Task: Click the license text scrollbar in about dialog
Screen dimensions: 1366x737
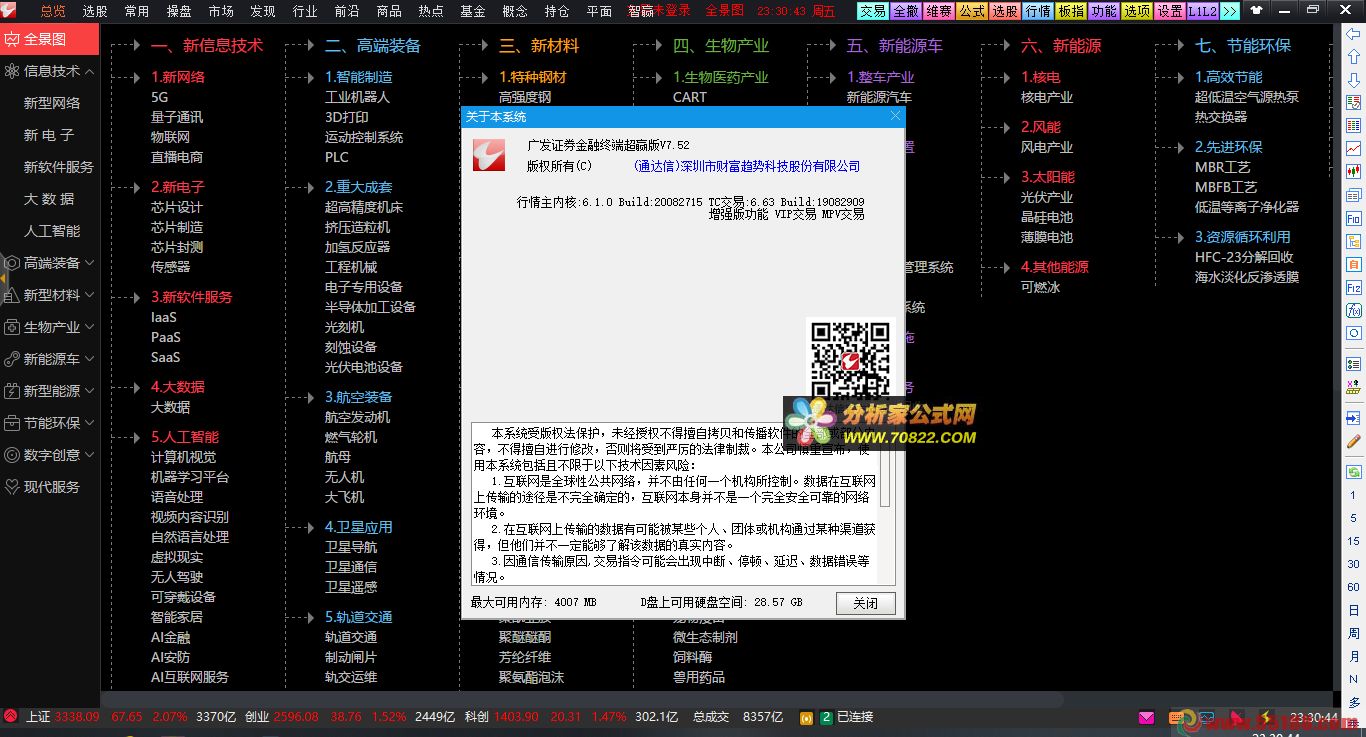Action: click(x=885, y=505)
